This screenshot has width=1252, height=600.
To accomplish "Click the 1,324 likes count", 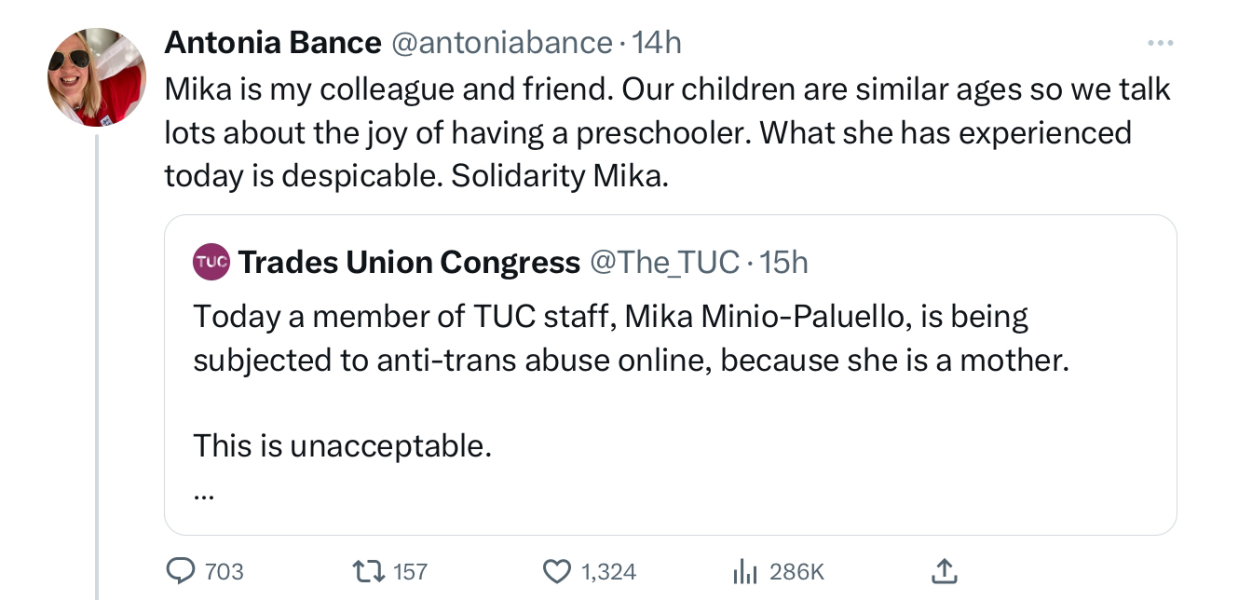I will point(608,572).
